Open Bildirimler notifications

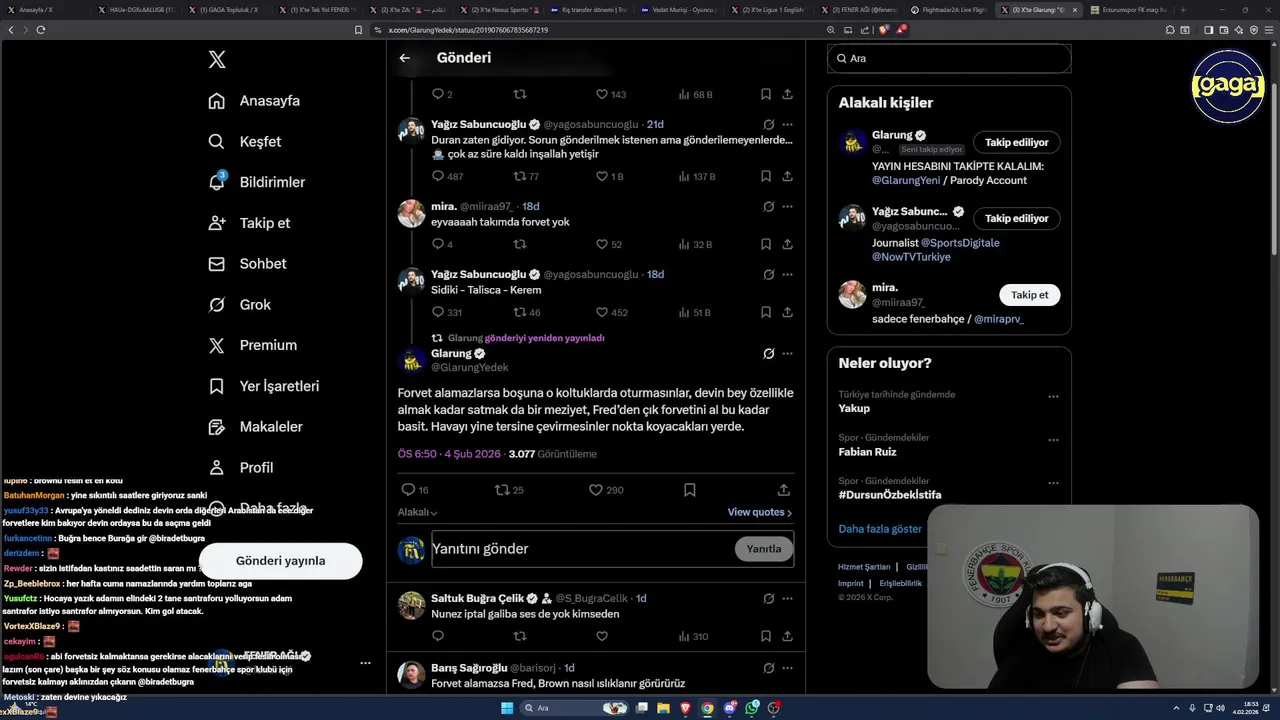pyautogui.click(x=256, y=182)
